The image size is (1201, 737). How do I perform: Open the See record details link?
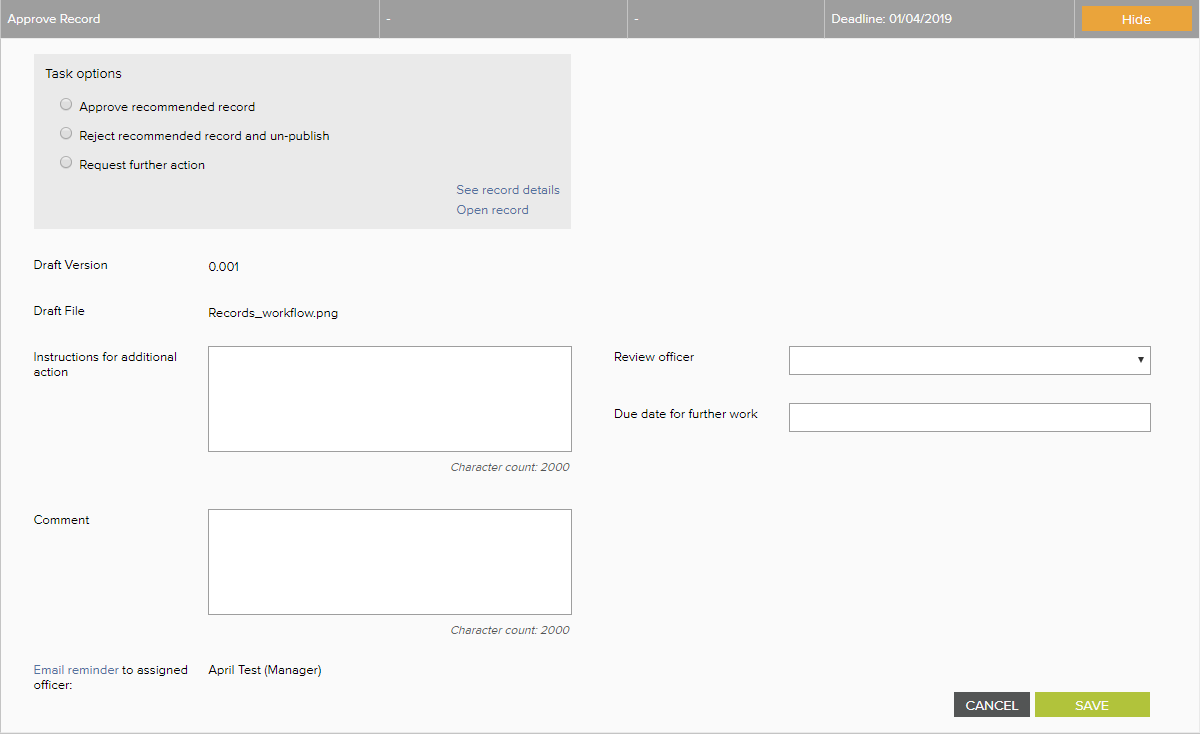point(507,190)
